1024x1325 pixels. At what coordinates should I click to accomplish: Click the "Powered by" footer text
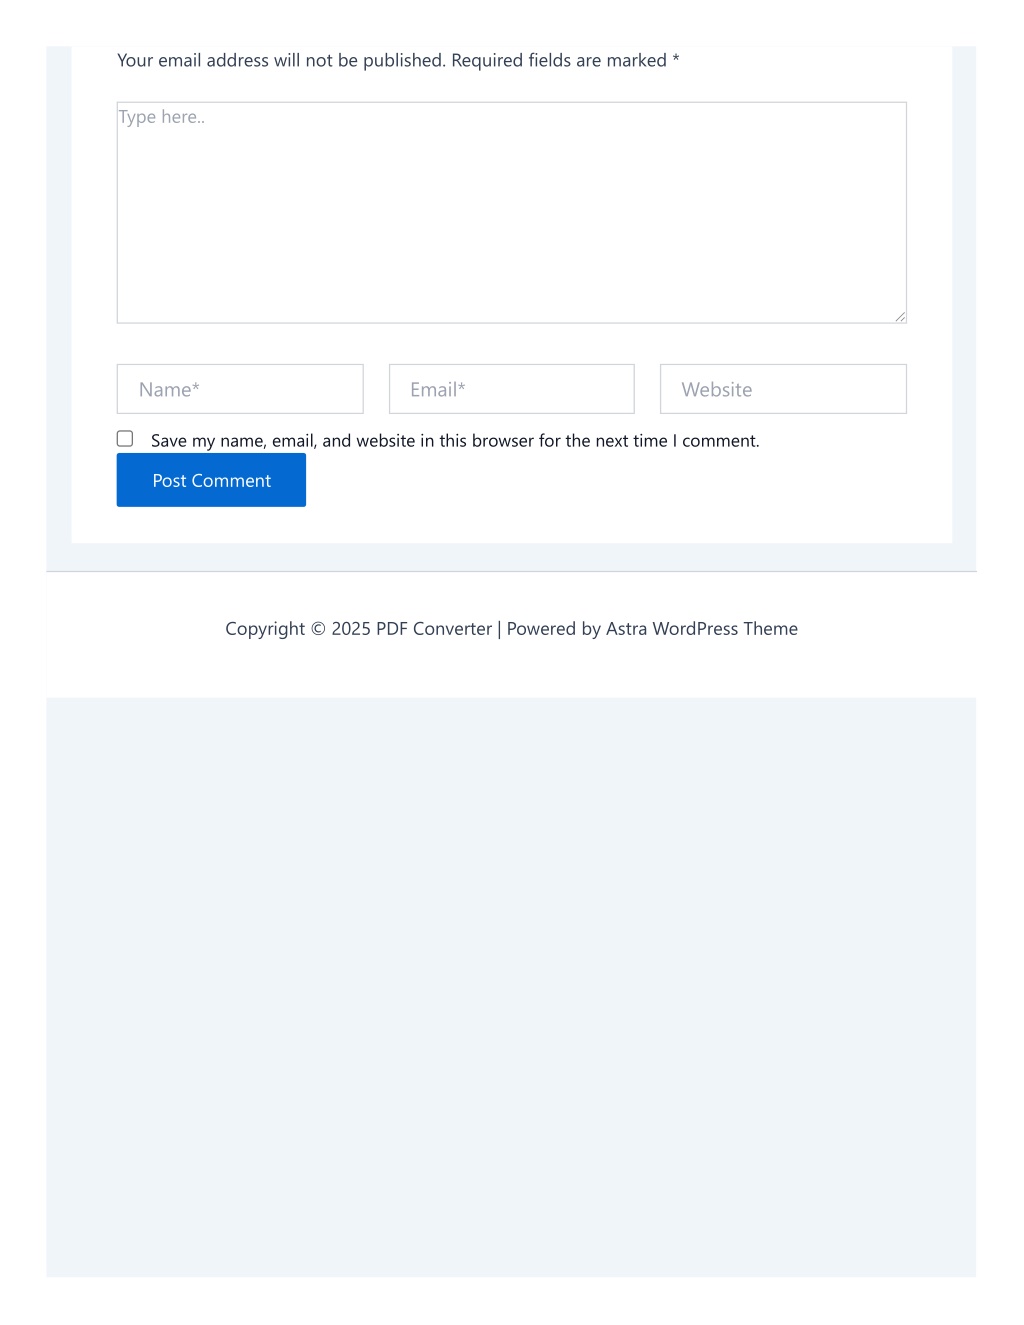[x=554, y=629]
